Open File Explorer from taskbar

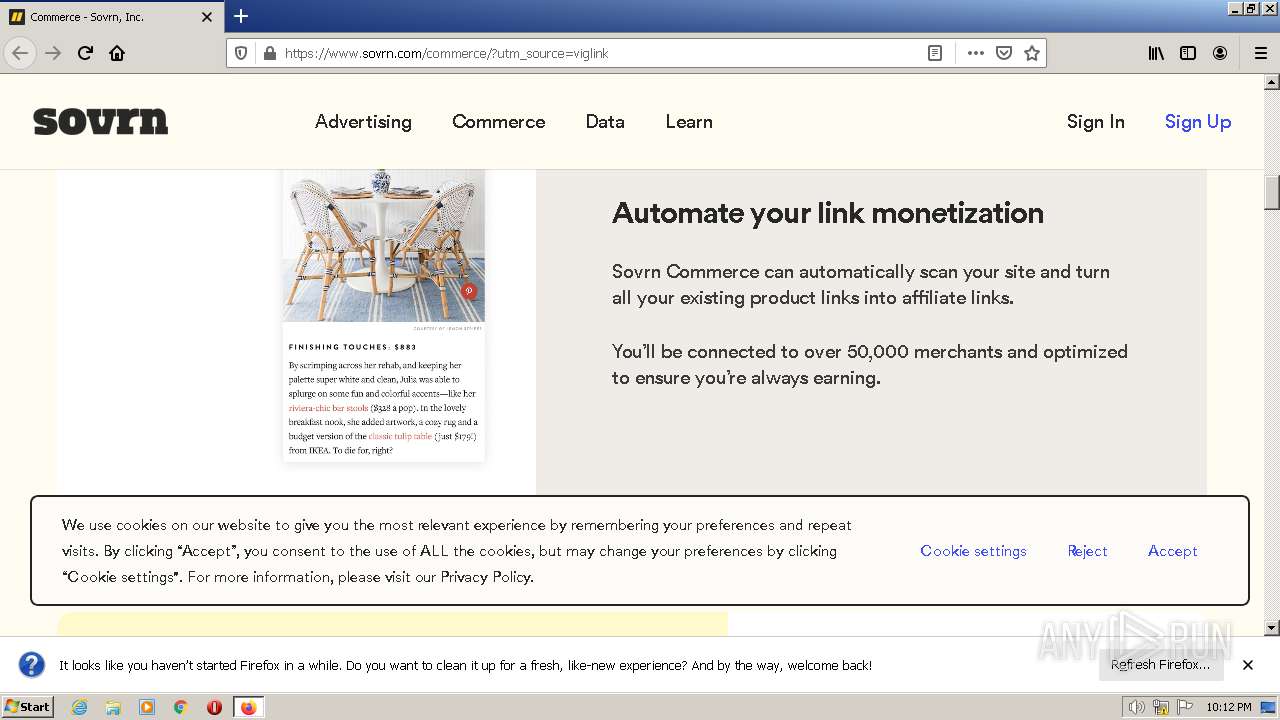point(113,707)
